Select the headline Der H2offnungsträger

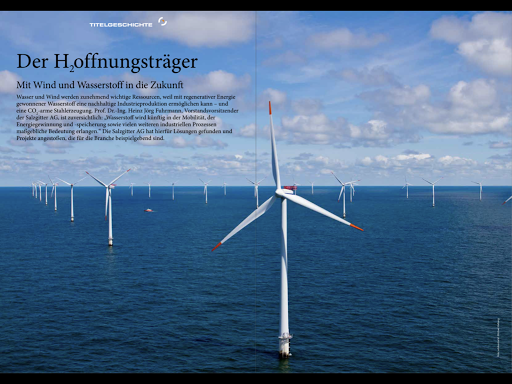tap(107, 62)
